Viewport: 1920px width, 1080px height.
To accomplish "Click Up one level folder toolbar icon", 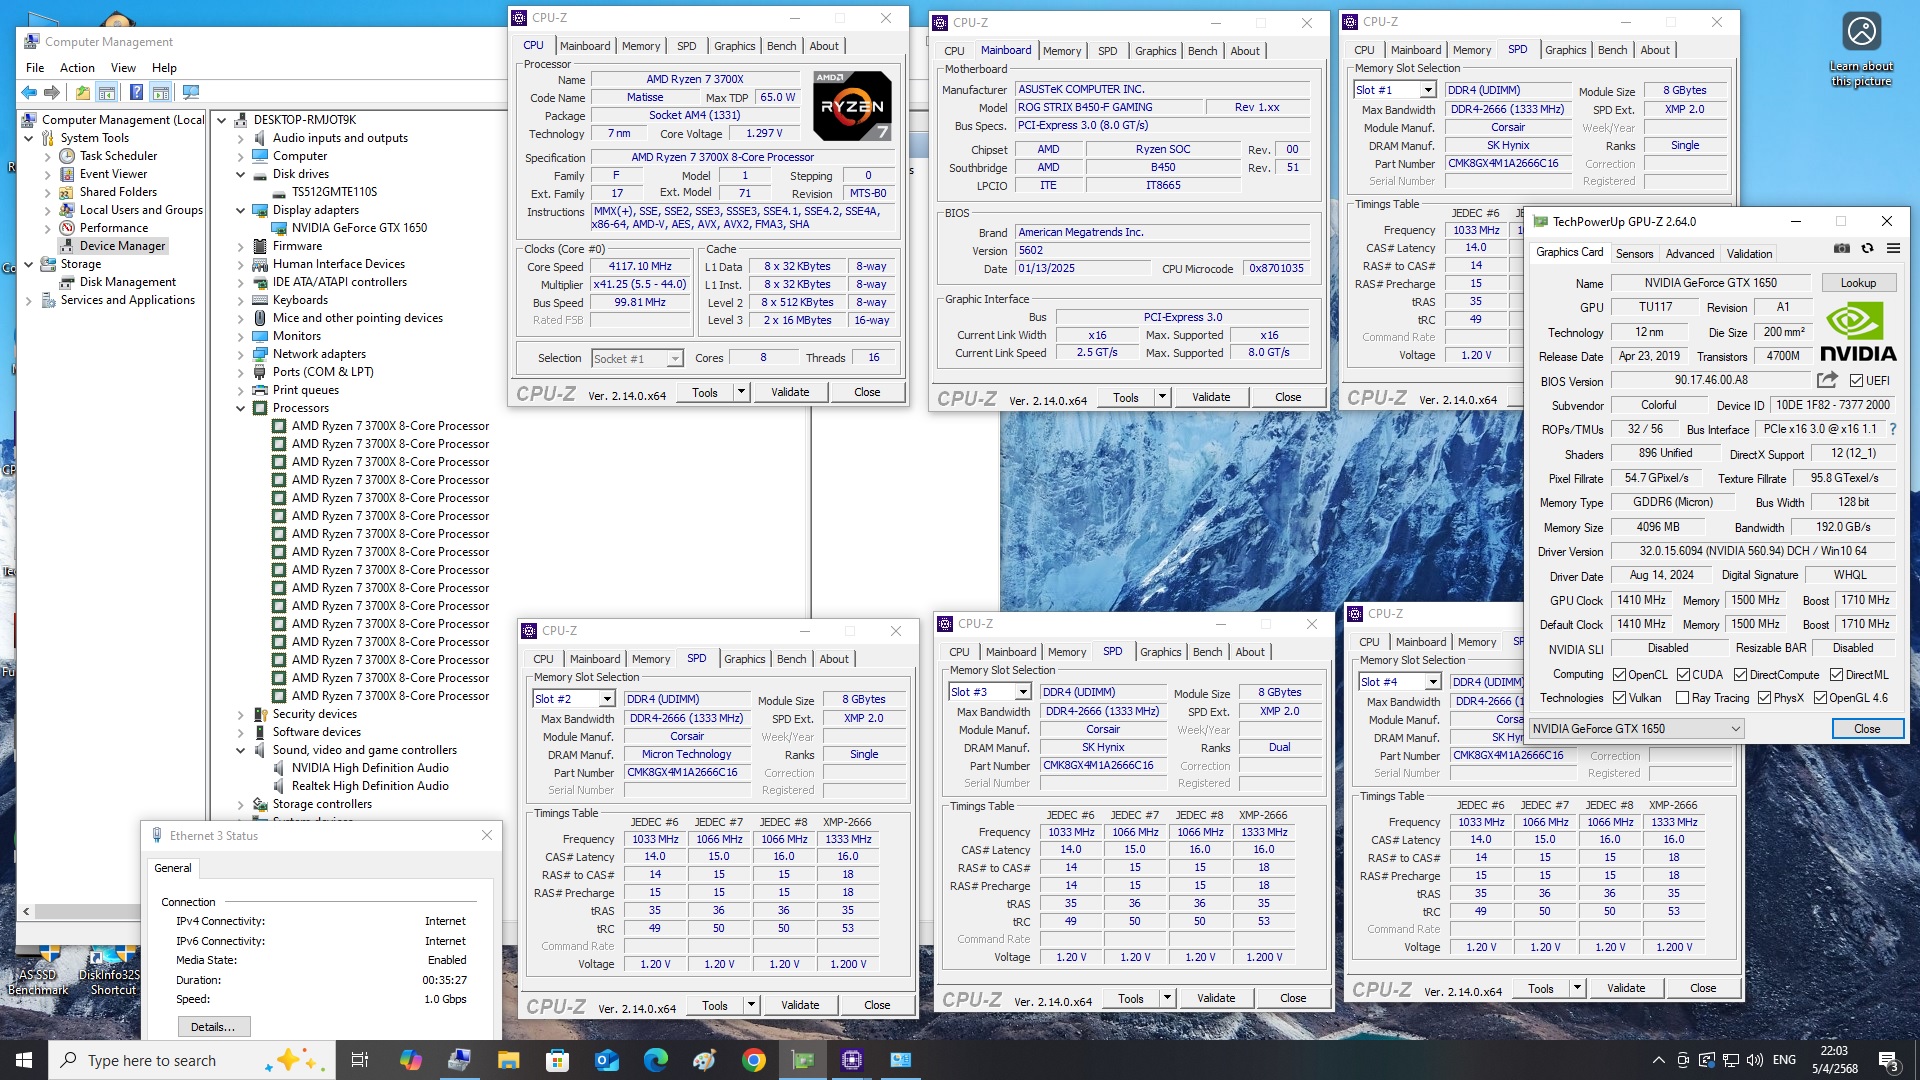I will click(x=83, y=92).
